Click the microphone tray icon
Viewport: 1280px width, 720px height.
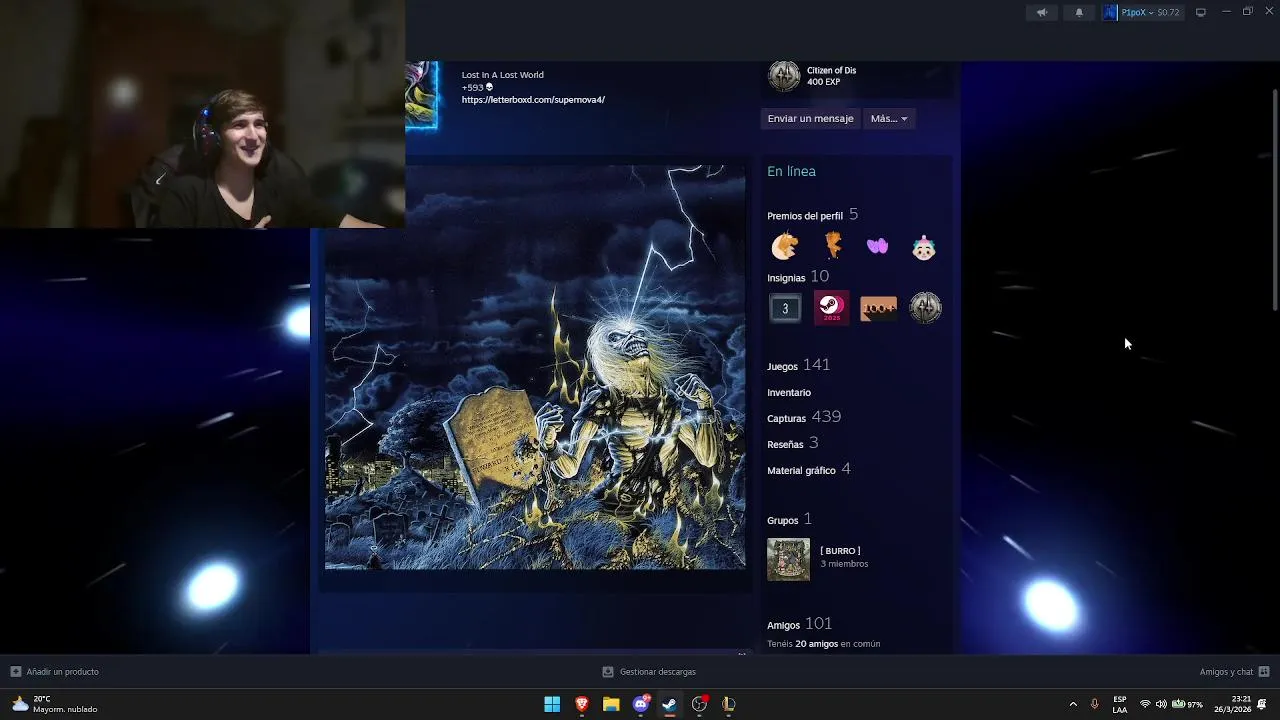1094,704
